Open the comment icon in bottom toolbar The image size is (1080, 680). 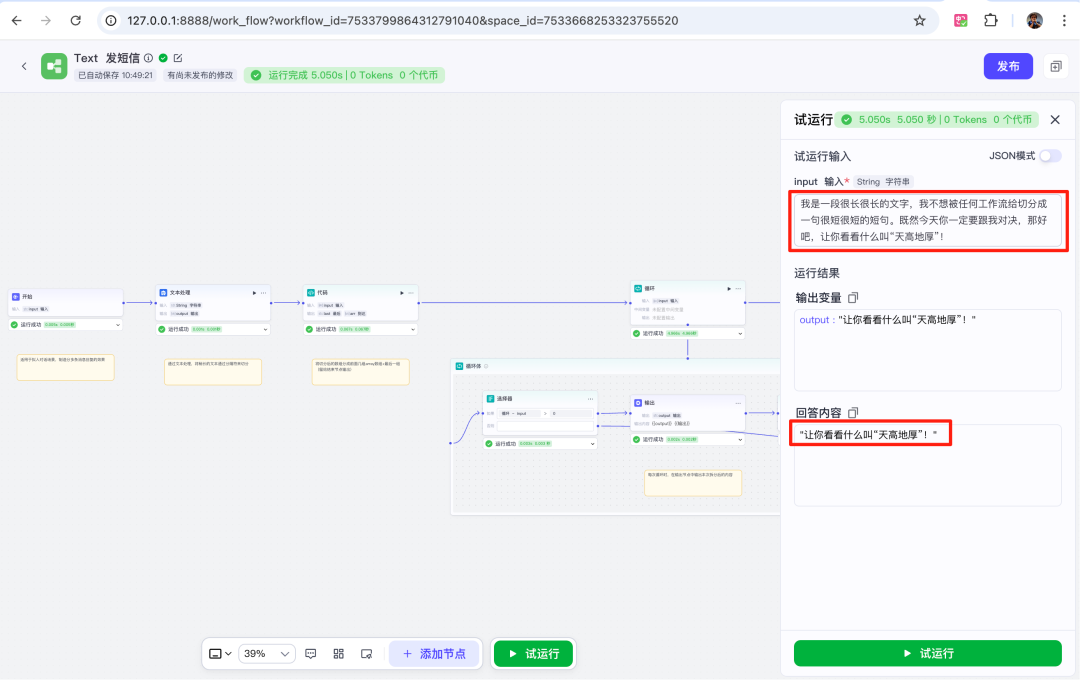311,654
